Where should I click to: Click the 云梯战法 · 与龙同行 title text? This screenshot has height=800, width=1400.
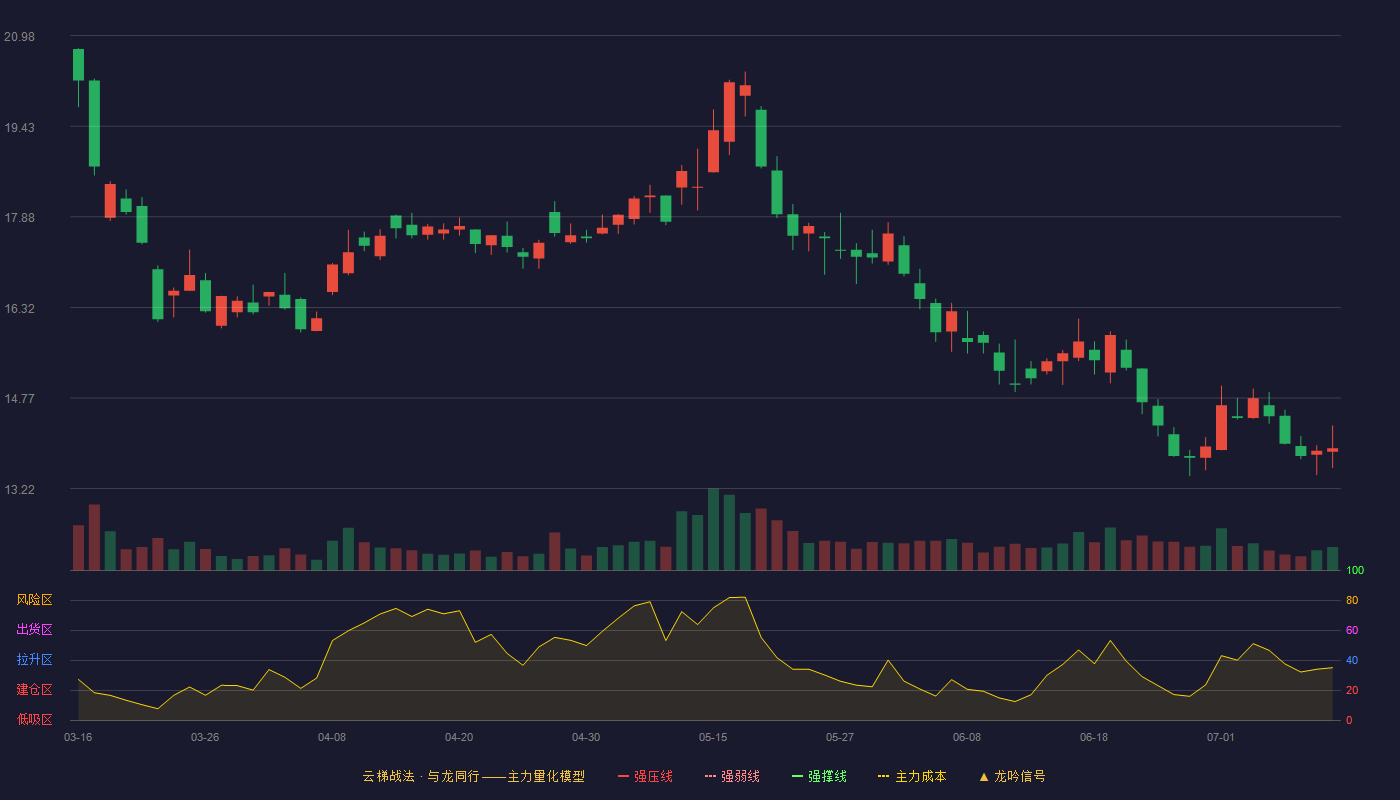(420, 776)
